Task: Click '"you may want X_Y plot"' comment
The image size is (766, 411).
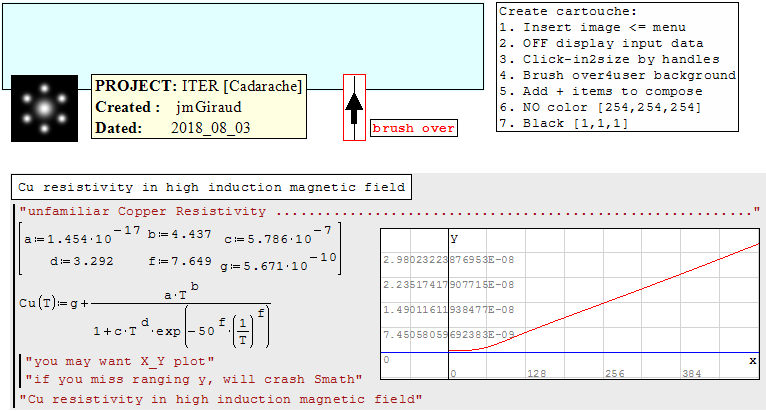Action: (x=120, y=362)
